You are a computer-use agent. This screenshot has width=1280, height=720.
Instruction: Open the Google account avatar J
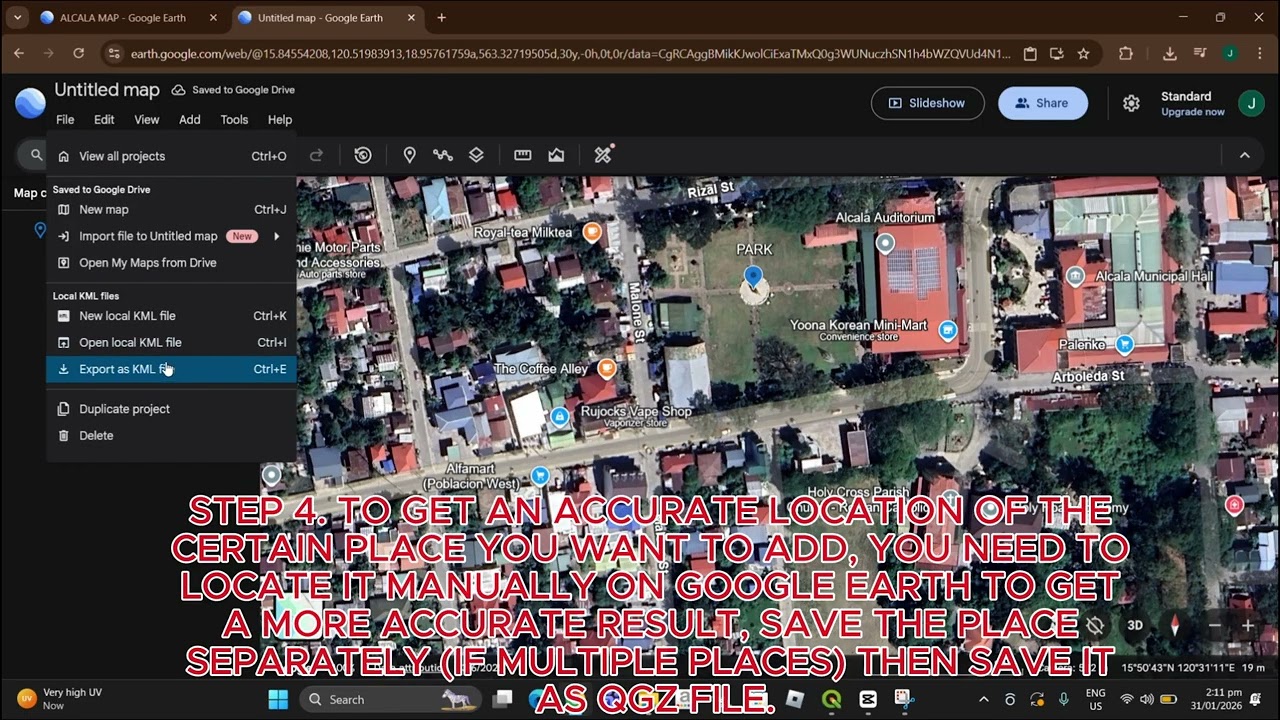point(1251,103)
